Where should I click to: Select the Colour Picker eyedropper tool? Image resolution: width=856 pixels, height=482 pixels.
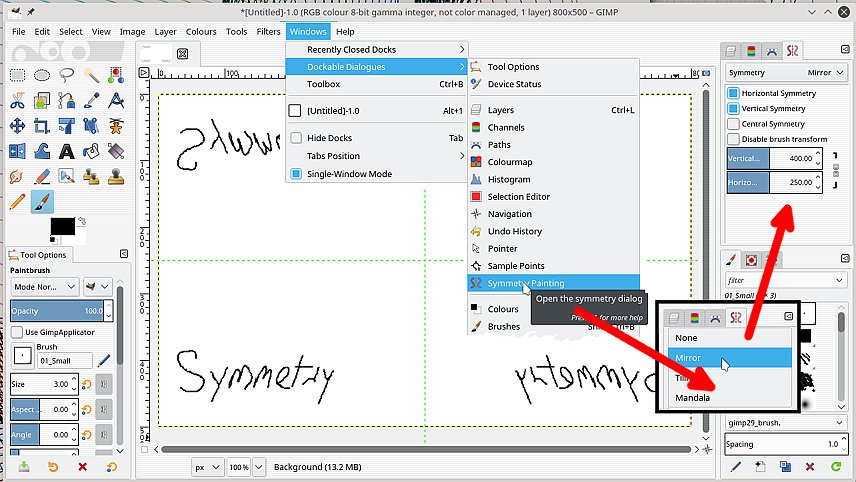click(91, 100)
